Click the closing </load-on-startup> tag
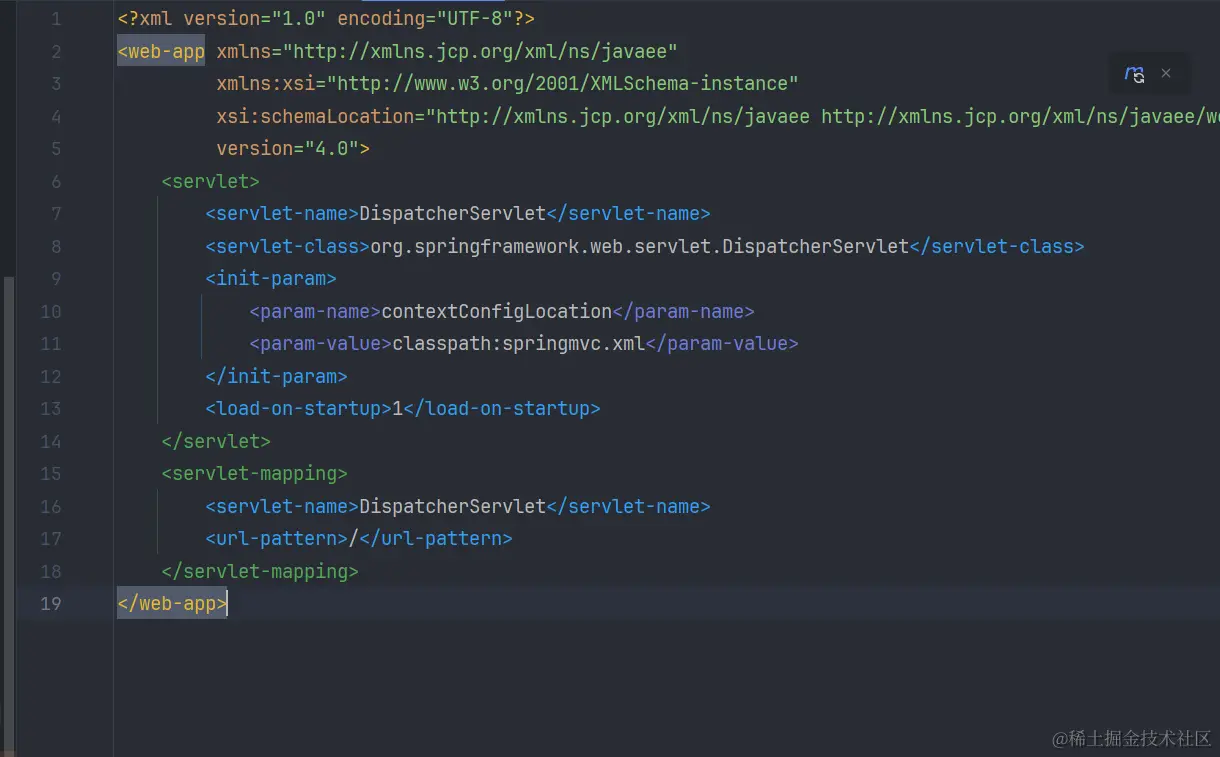The width and height of the screenshot is (1220, 757). 502,408
